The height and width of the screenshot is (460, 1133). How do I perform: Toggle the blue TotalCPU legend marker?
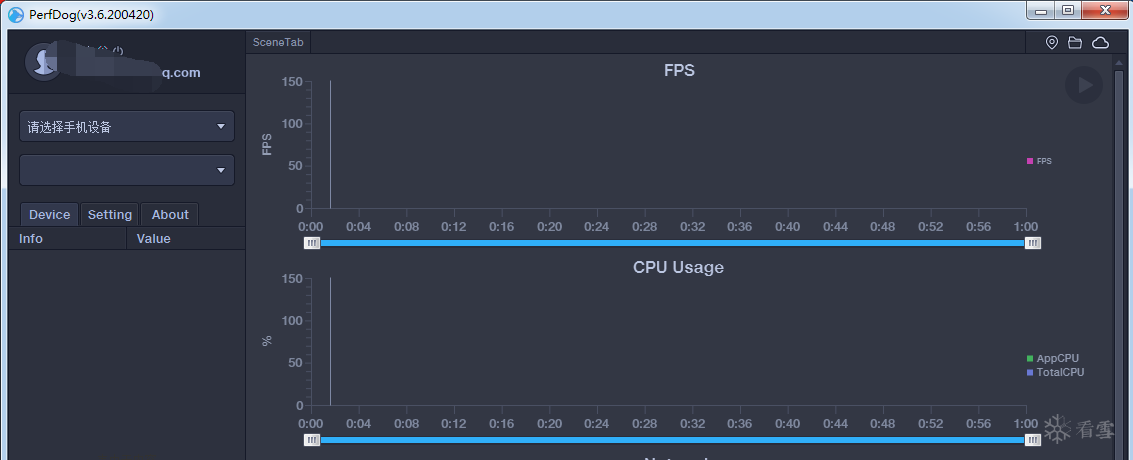pyautogui.click(x=1030, y=372)
